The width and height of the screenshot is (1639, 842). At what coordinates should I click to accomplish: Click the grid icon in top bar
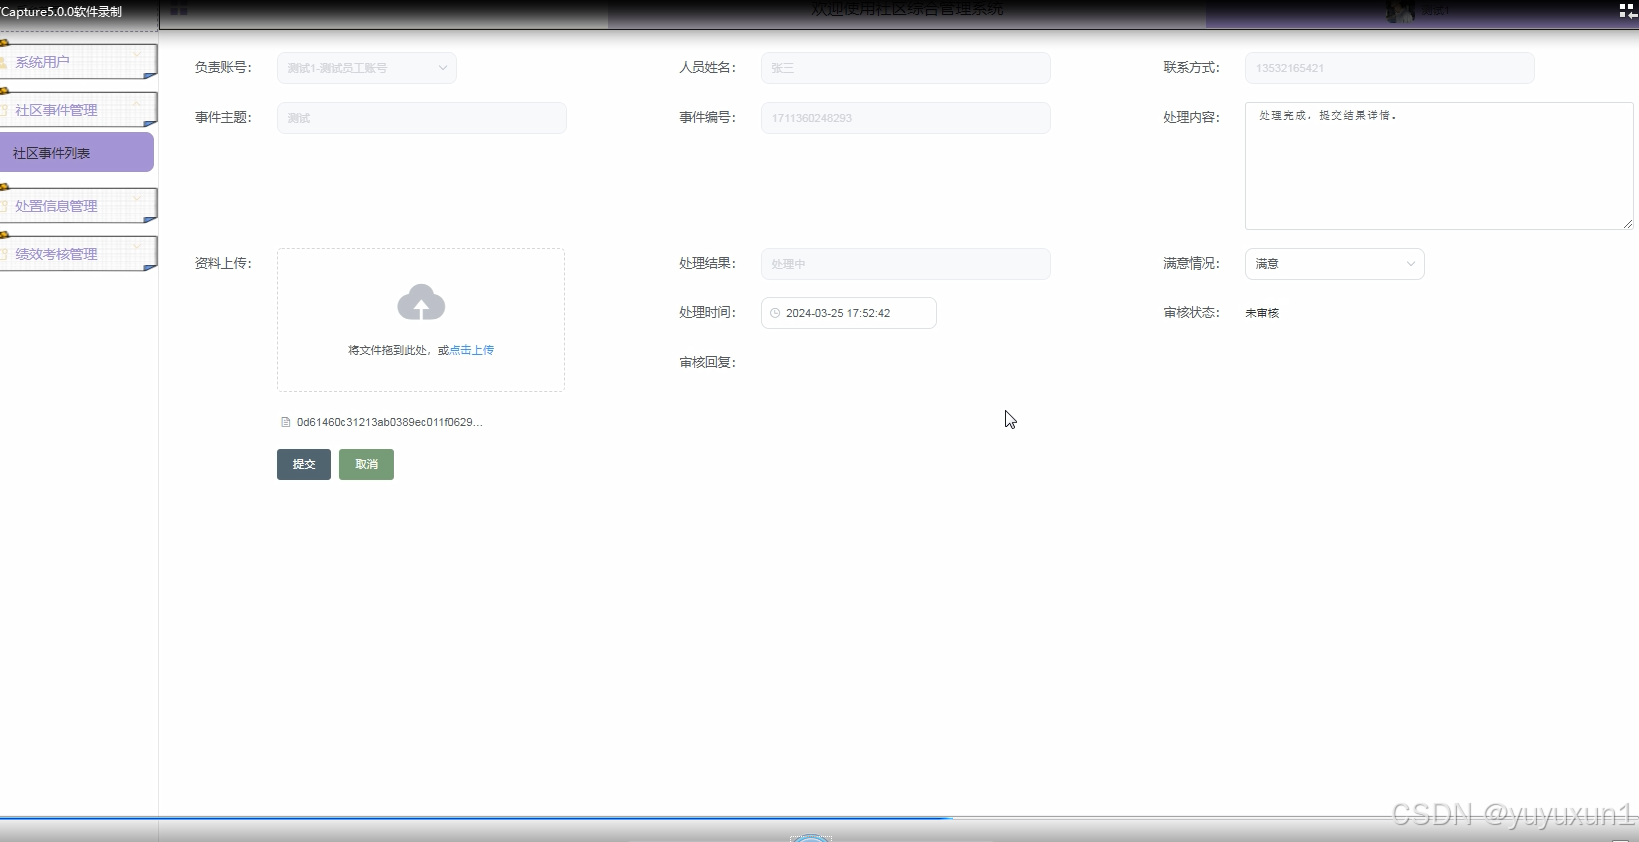[x=179, y=10]
